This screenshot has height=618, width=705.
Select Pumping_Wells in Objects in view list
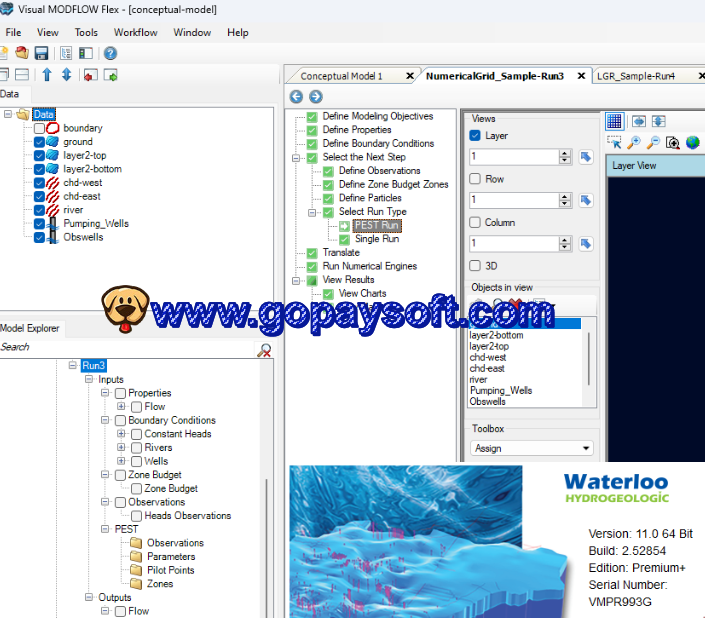(501, 391)
